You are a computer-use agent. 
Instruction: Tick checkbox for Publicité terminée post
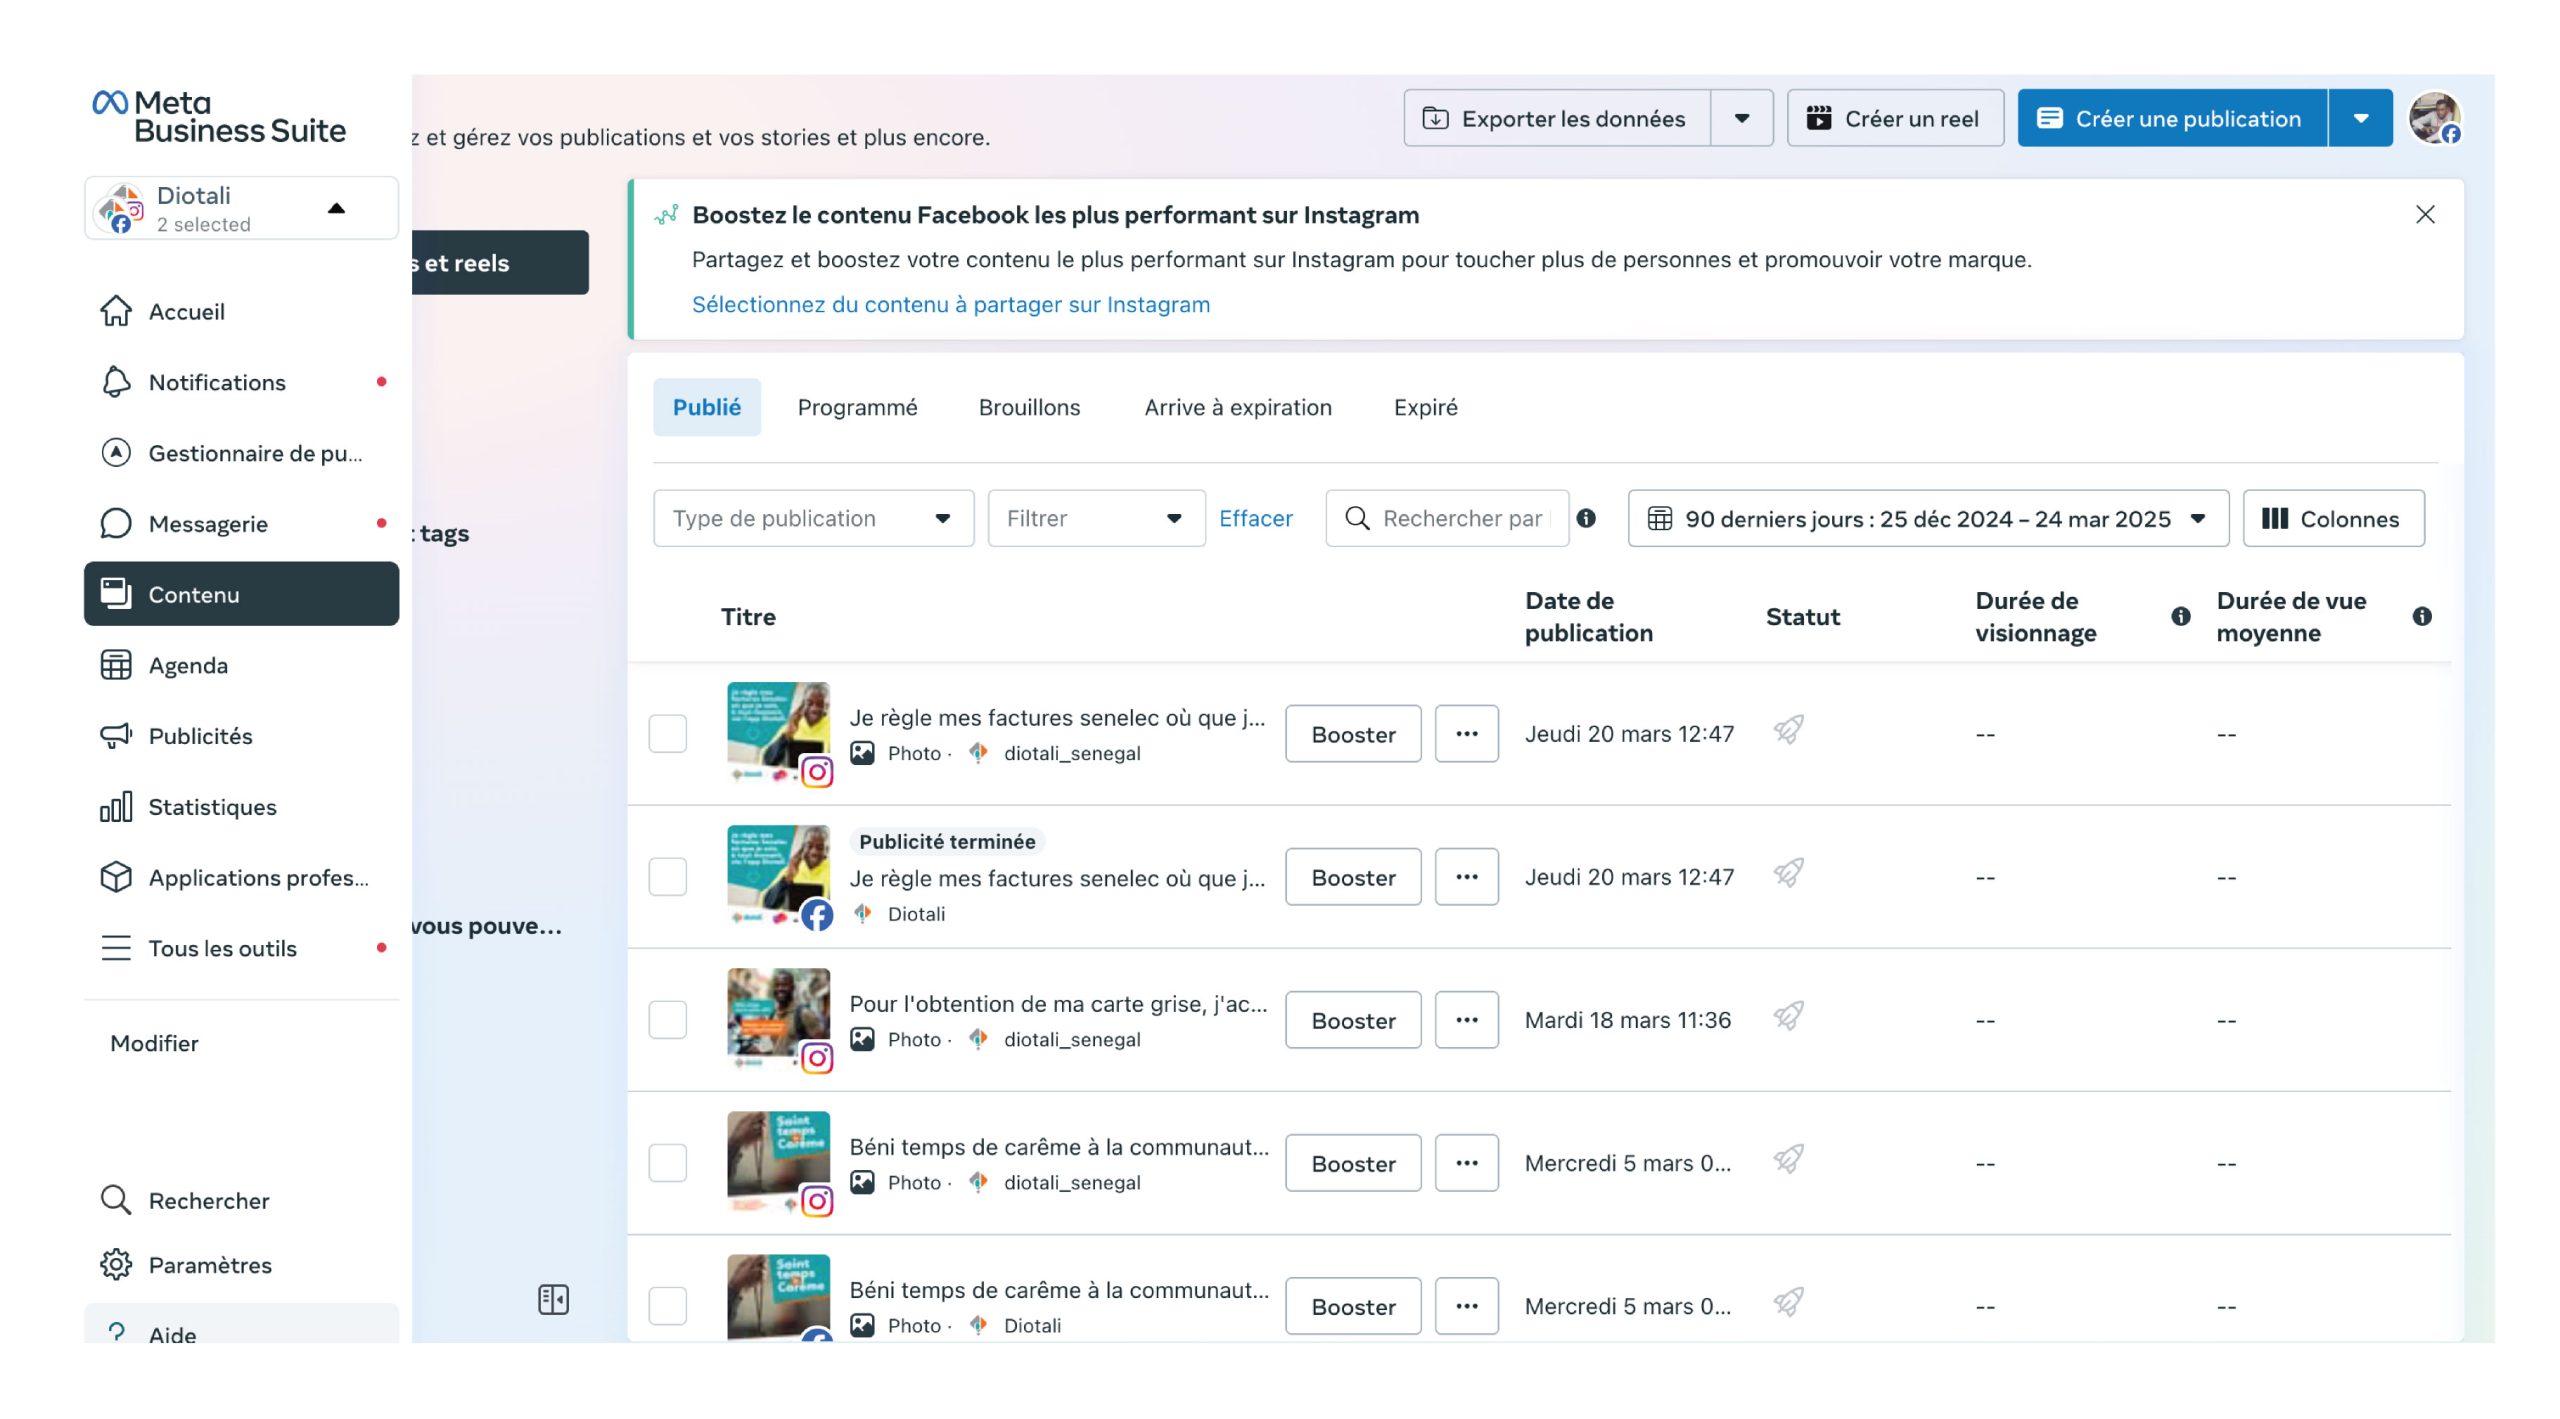click(667, 877)
